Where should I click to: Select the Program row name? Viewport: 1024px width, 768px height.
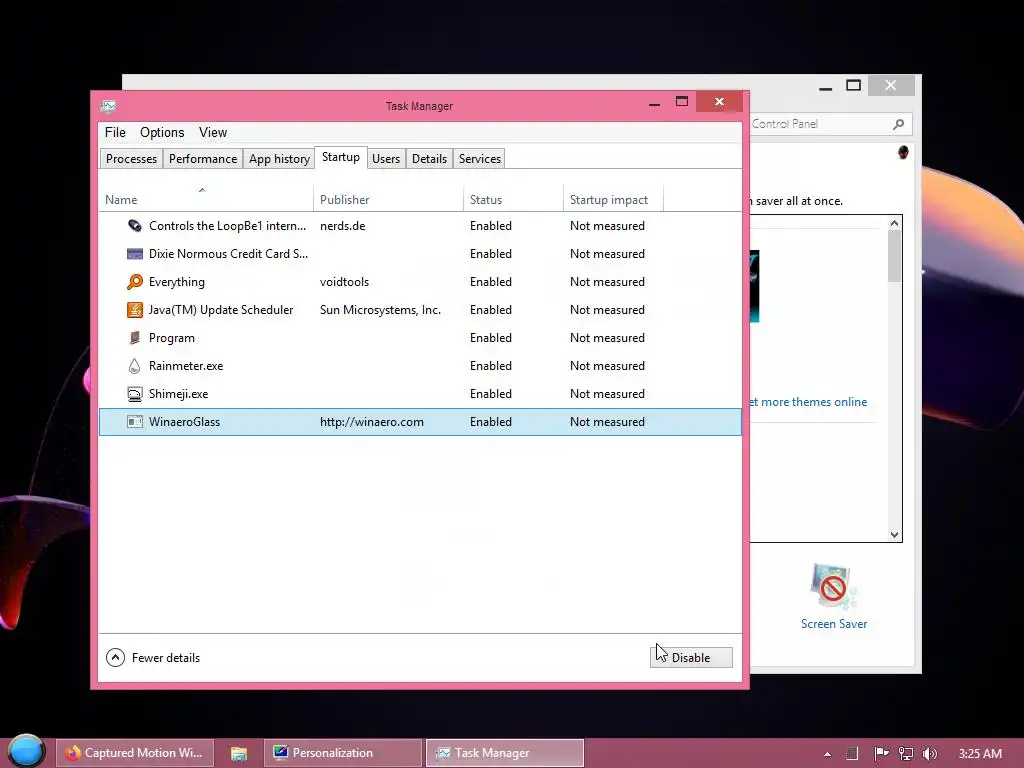point(172,338)
